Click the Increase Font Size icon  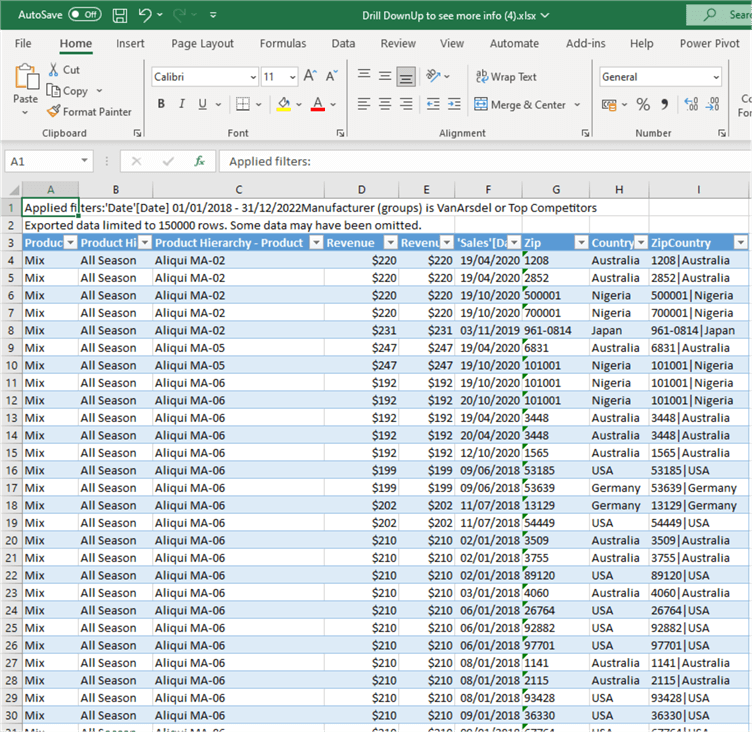[309, 77]
